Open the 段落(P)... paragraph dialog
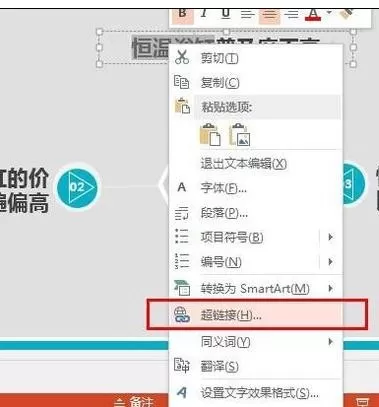This screenshot has height=407, width=379. pyautogui.click(x=224, y=213)
